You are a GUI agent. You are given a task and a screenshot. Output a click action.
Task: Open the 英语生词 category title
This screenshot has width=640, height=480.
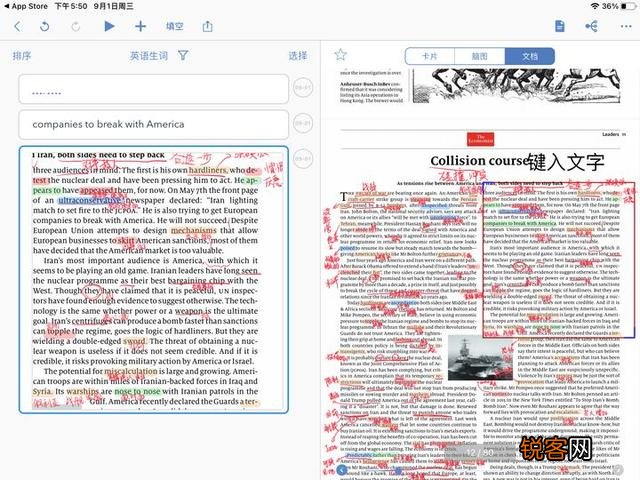149,56
